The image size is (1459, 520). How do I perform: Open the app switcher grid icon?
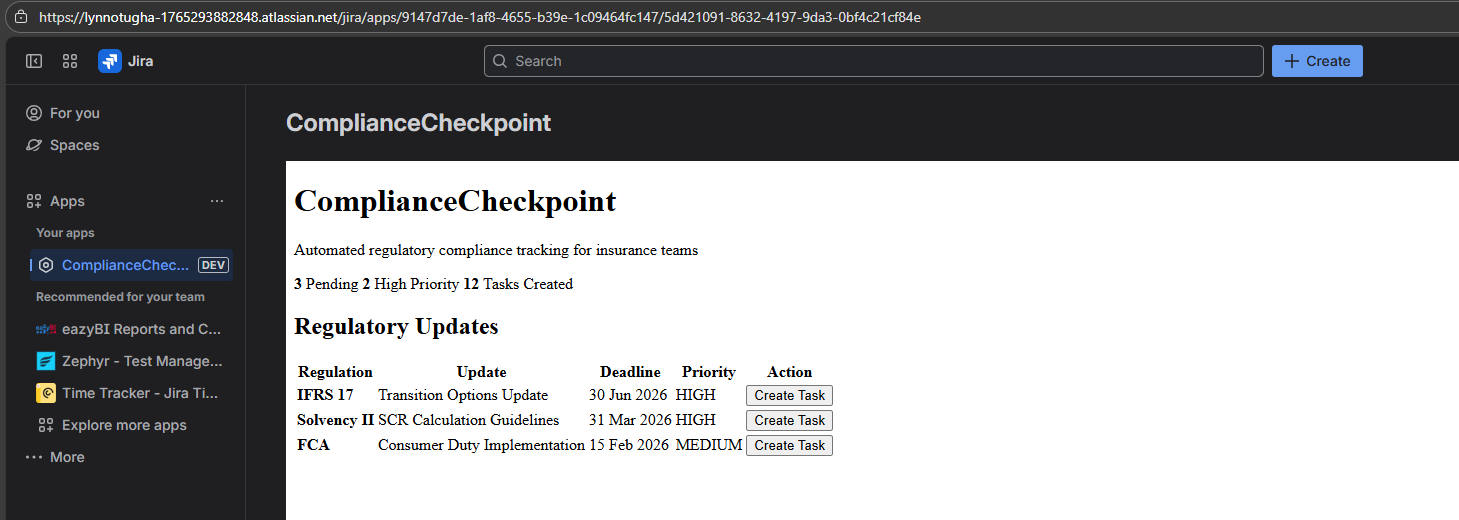pos(70,61)
